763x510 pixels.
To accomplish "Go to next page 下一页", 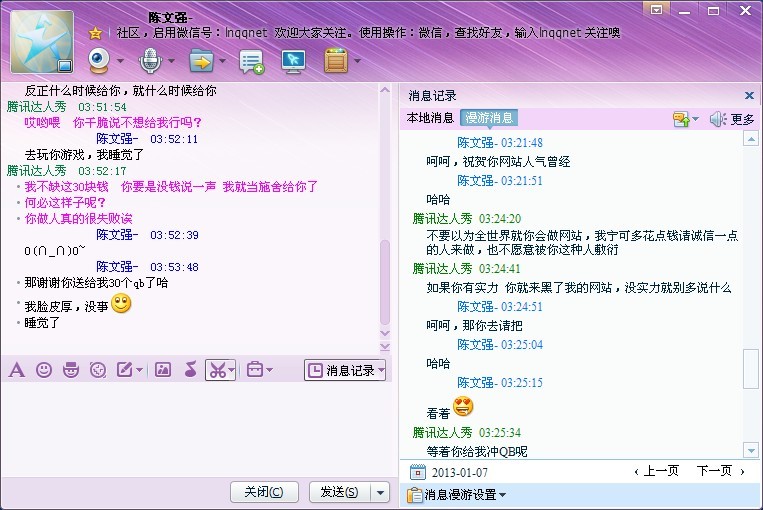I will point(720,471).
